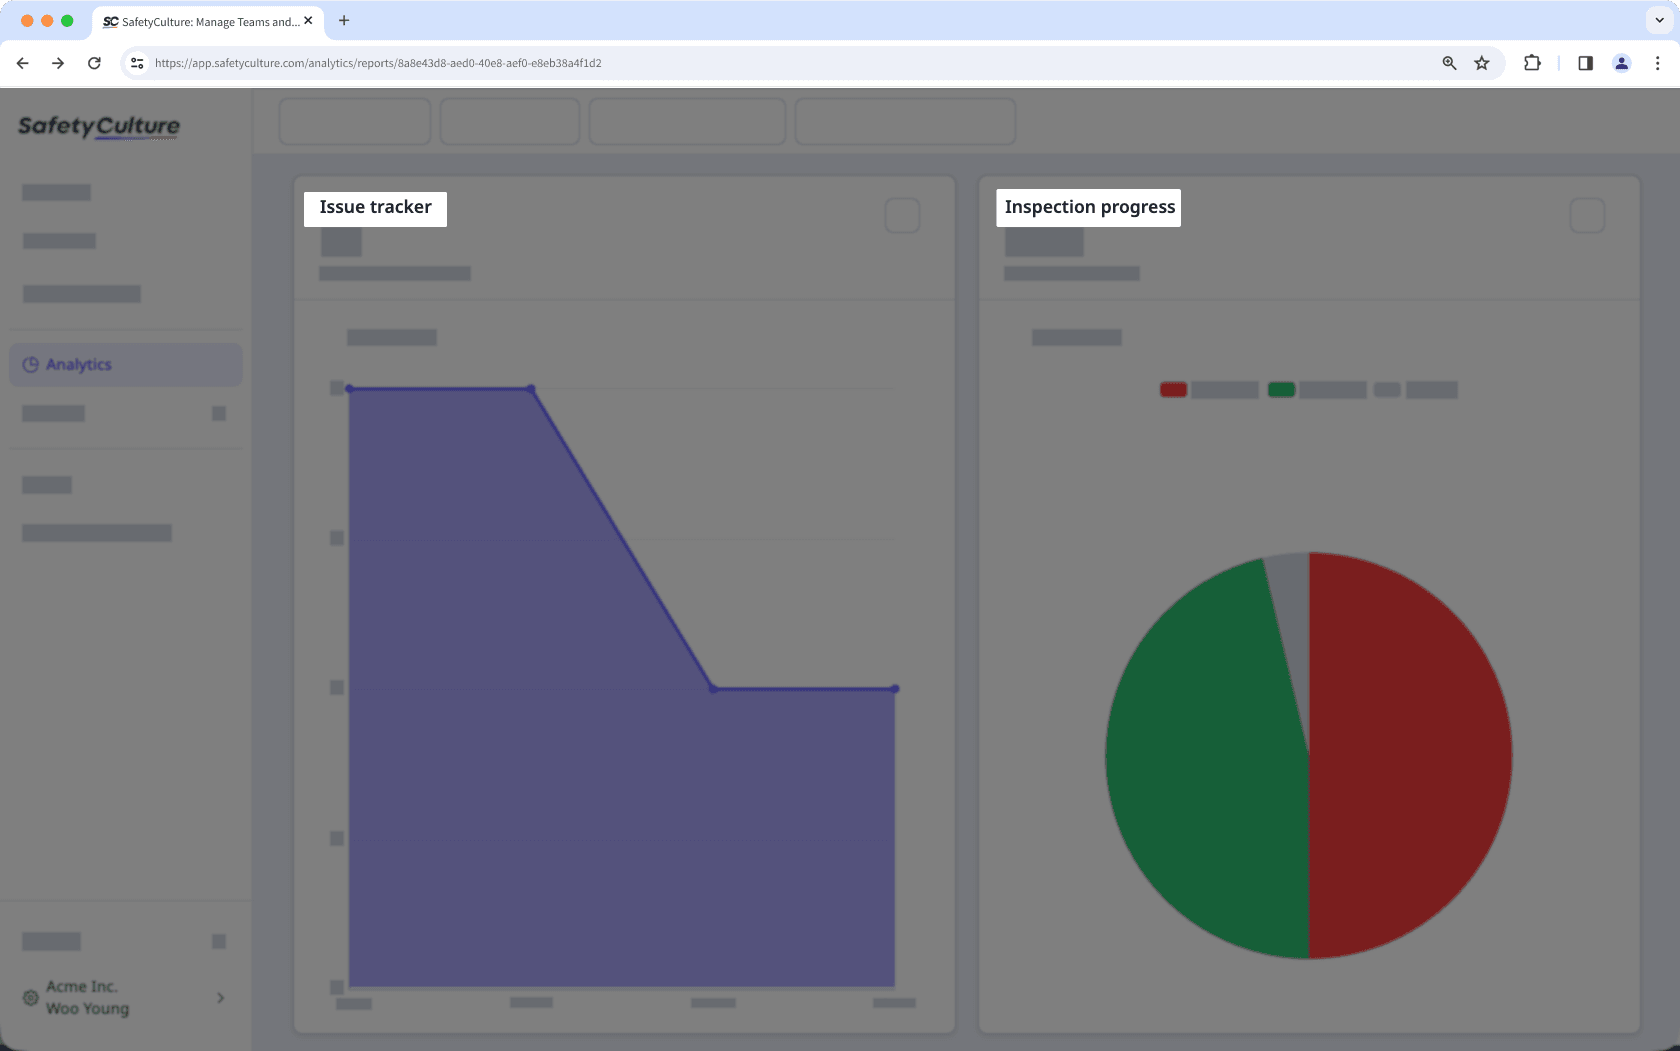Image resolution: width=1680 pixels, height=1051 pixels.
Task: Open the tab list chevron at top right
Action: (1657, 20)
